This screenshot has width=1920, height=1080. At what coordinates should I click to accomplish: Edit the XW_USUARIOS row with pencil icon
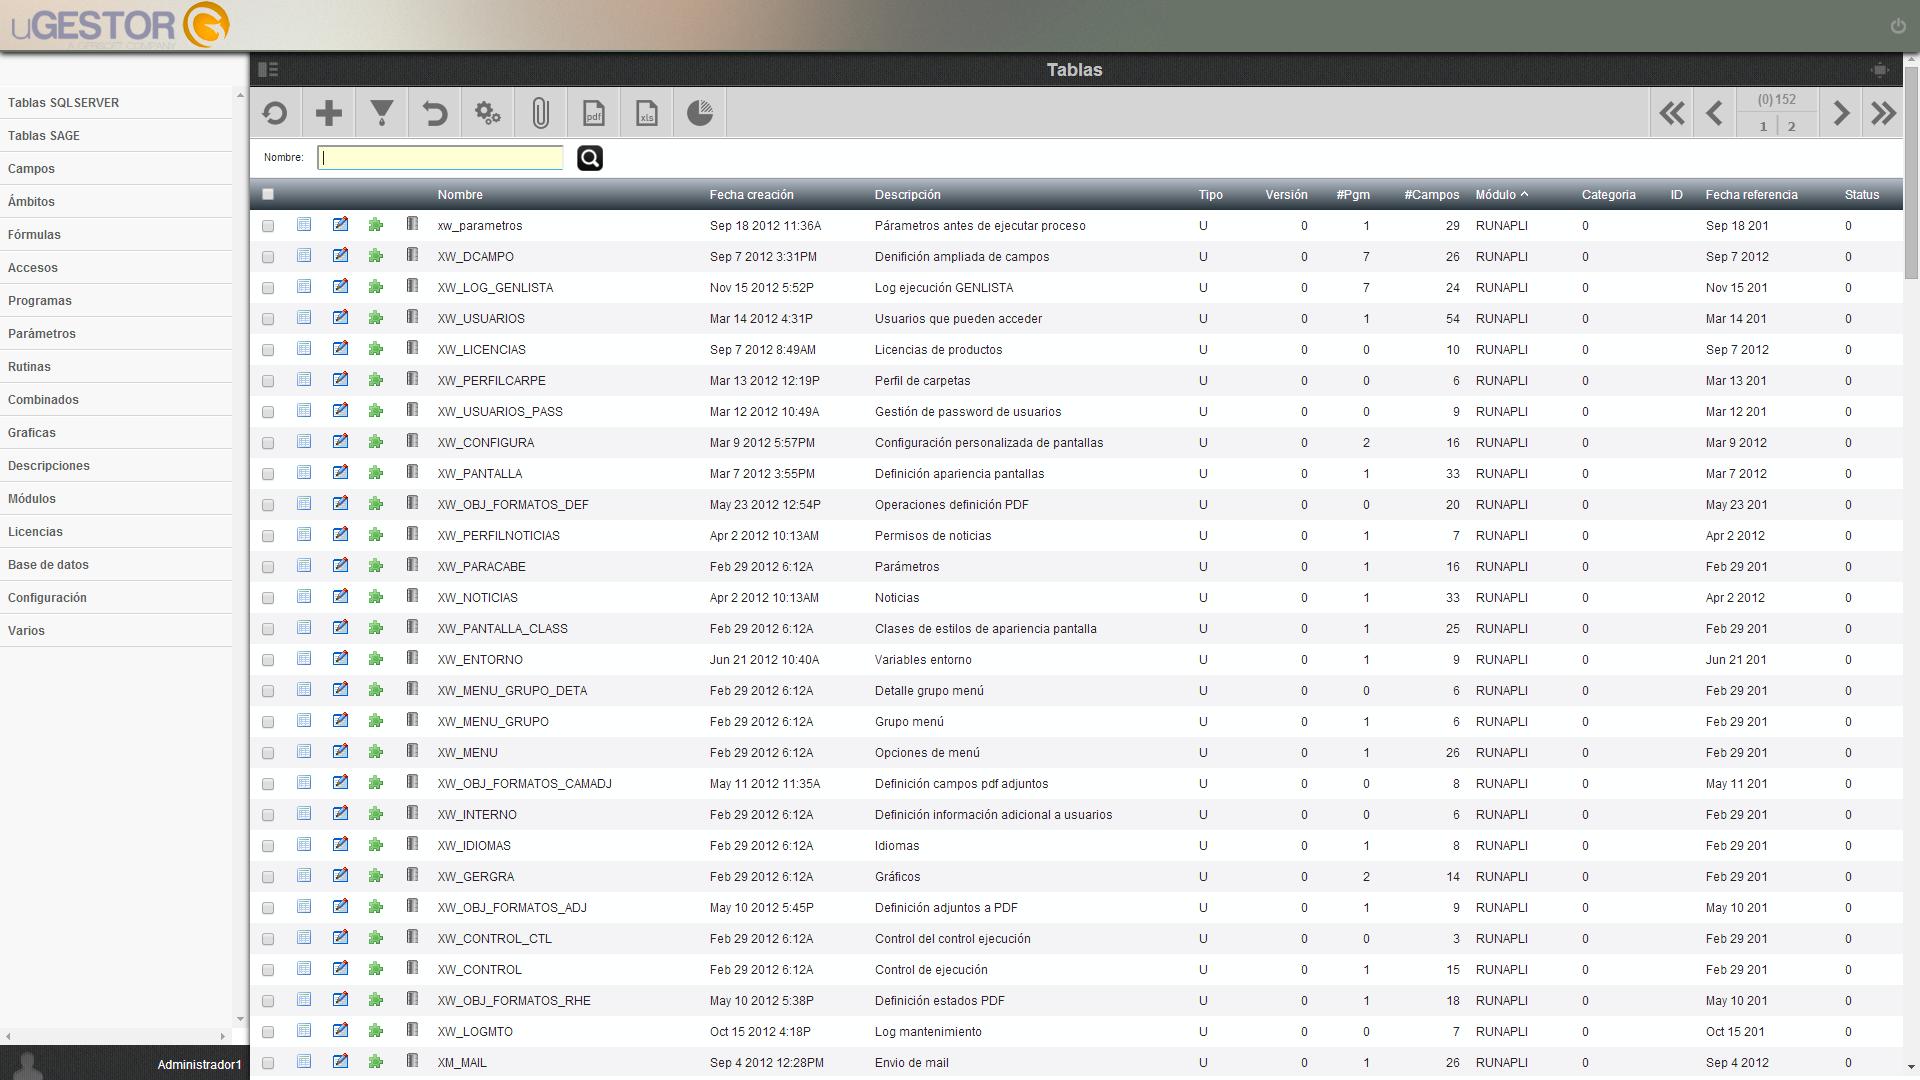(x=340, y=318)
